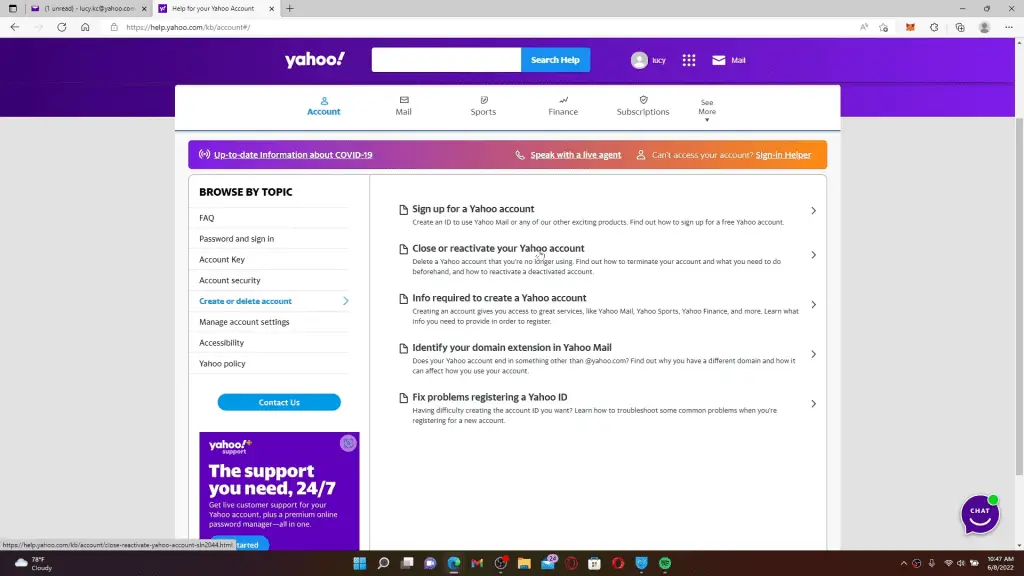Open the Fix problems registering a Yahoo ID article
The height and width of the screenshot is (576, 1024).
click(490, 397)
